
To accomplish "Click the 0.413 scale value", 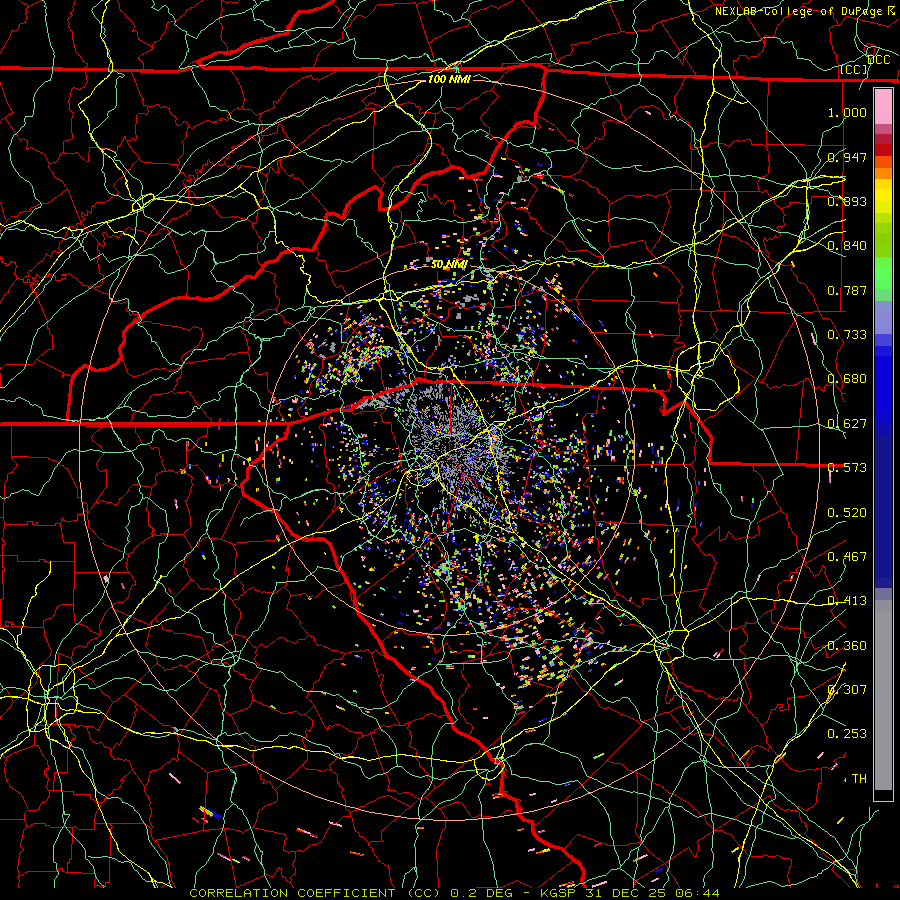I will pyautogui.click(x=847, y=601).
